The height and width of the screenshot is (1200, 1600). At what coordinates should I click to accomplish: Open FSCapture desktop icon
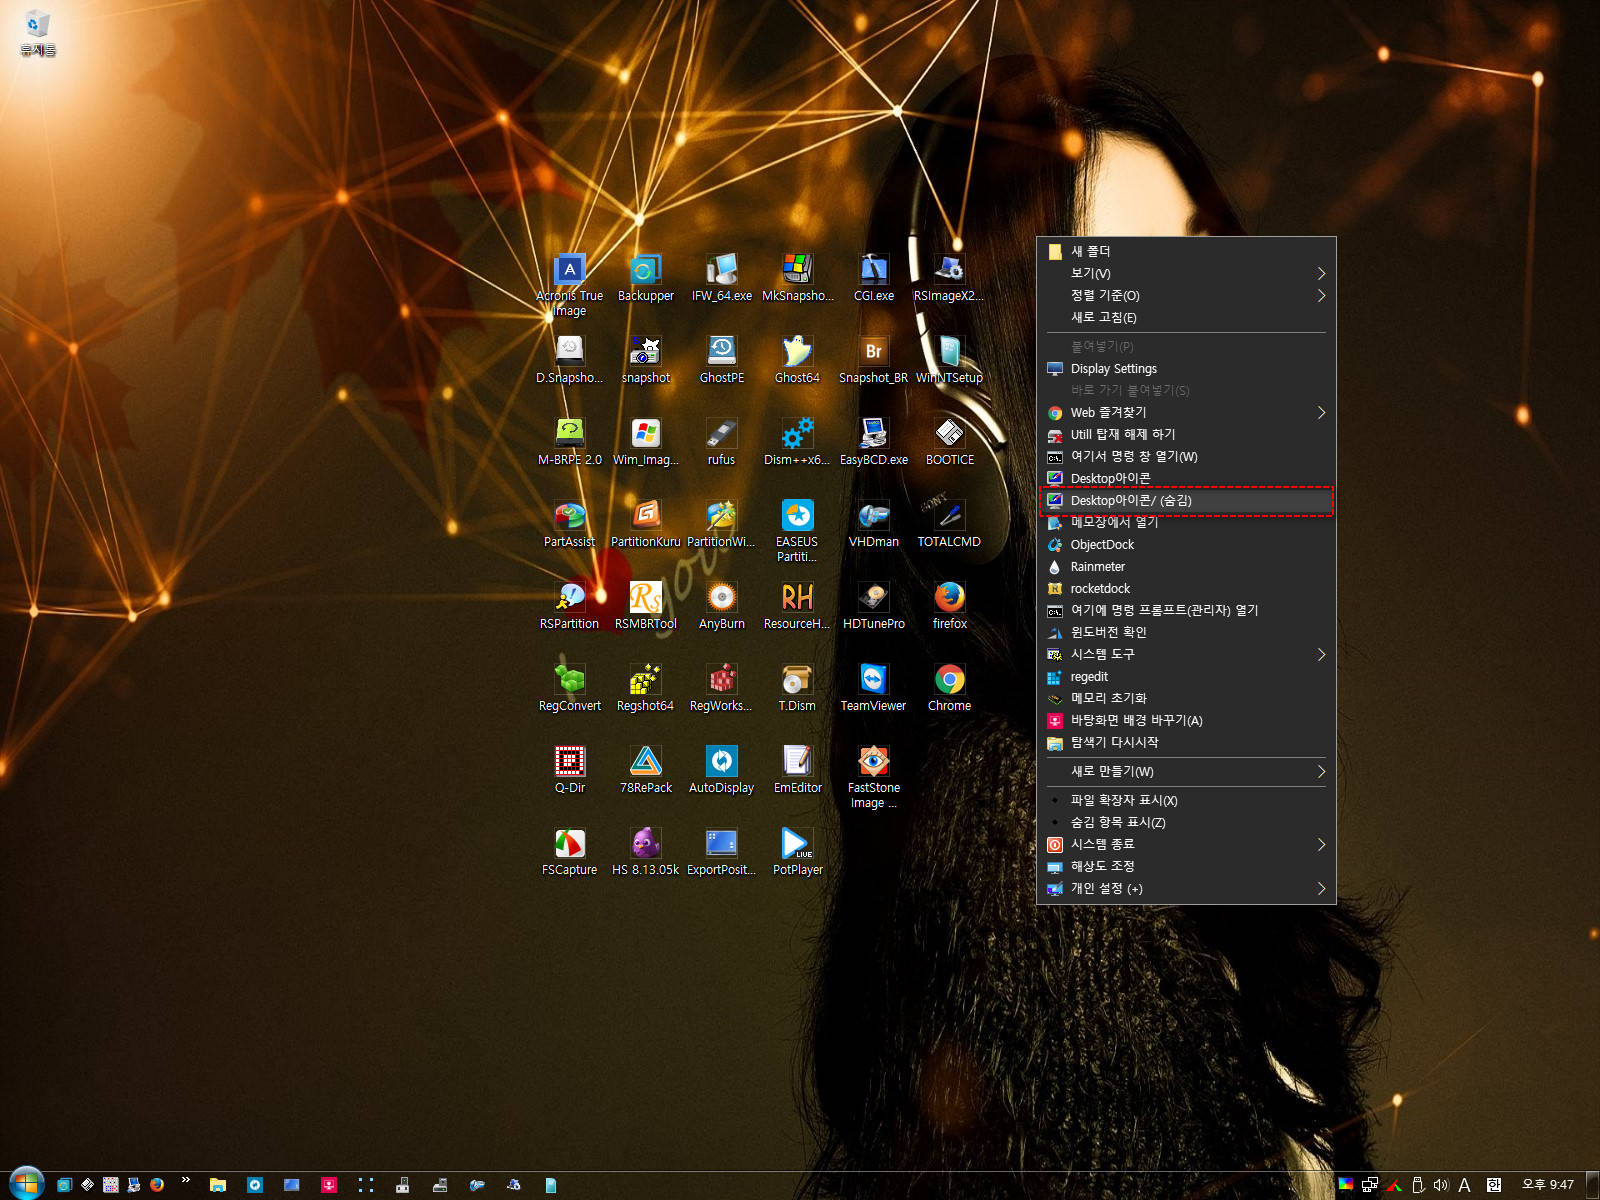pos(570,851)
